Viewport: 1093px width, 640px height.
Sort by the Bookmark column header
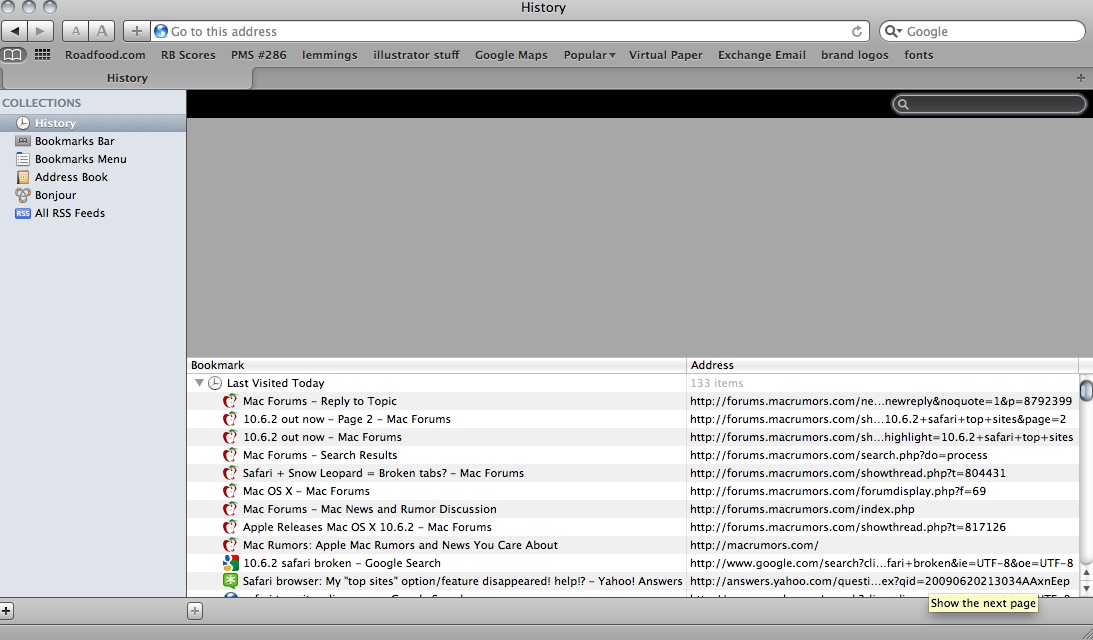tap(437, 365)
